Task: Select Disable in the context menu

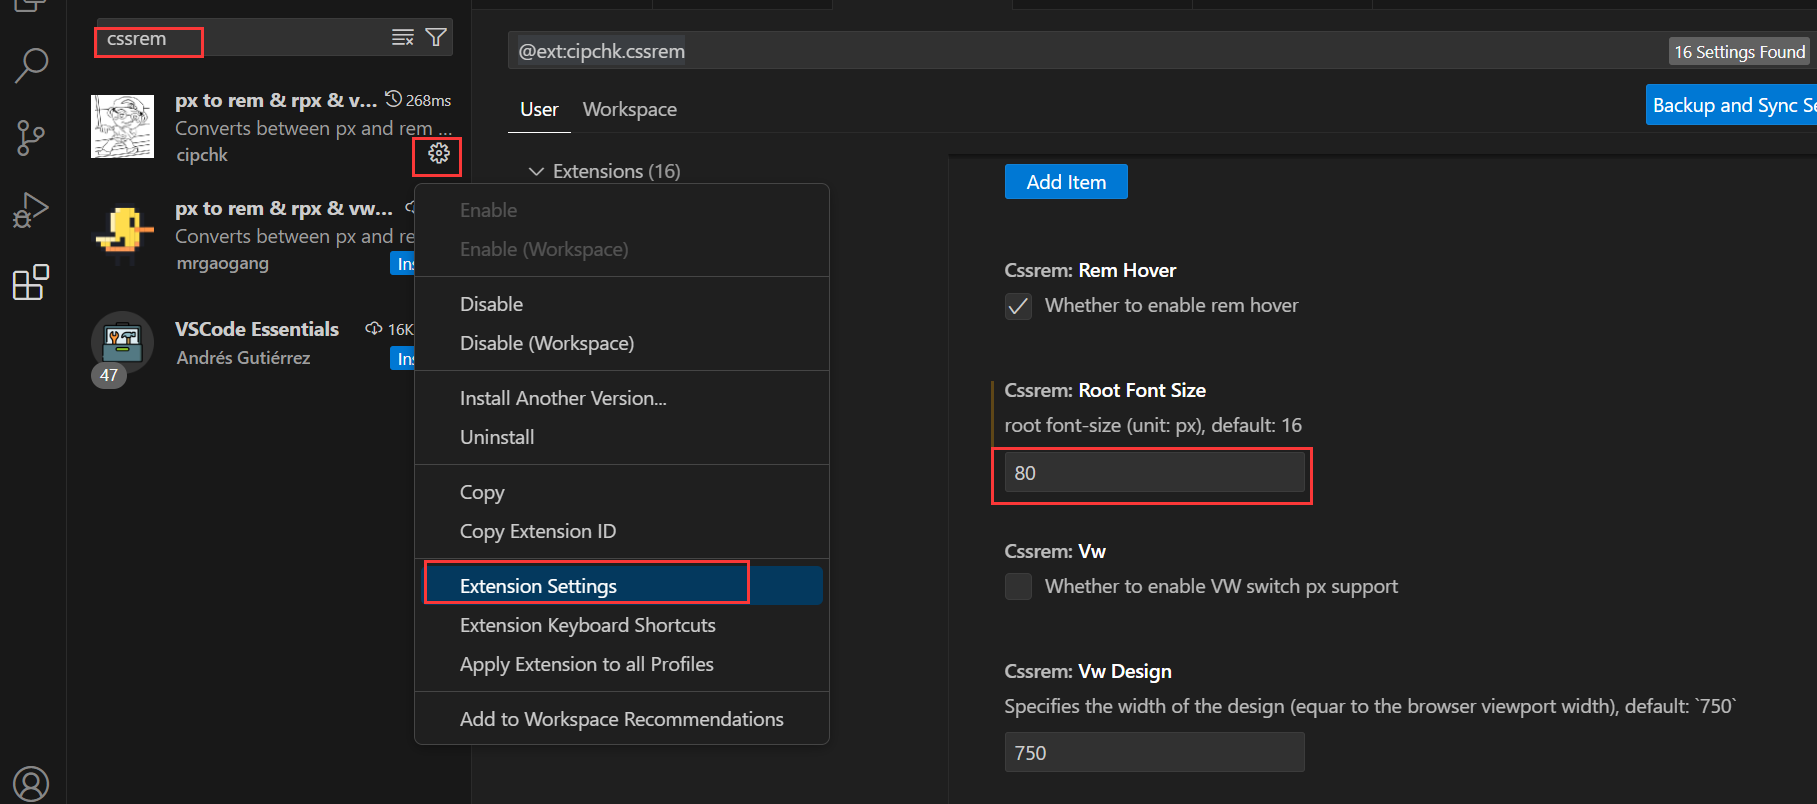Action: click(x=622, y=304)
